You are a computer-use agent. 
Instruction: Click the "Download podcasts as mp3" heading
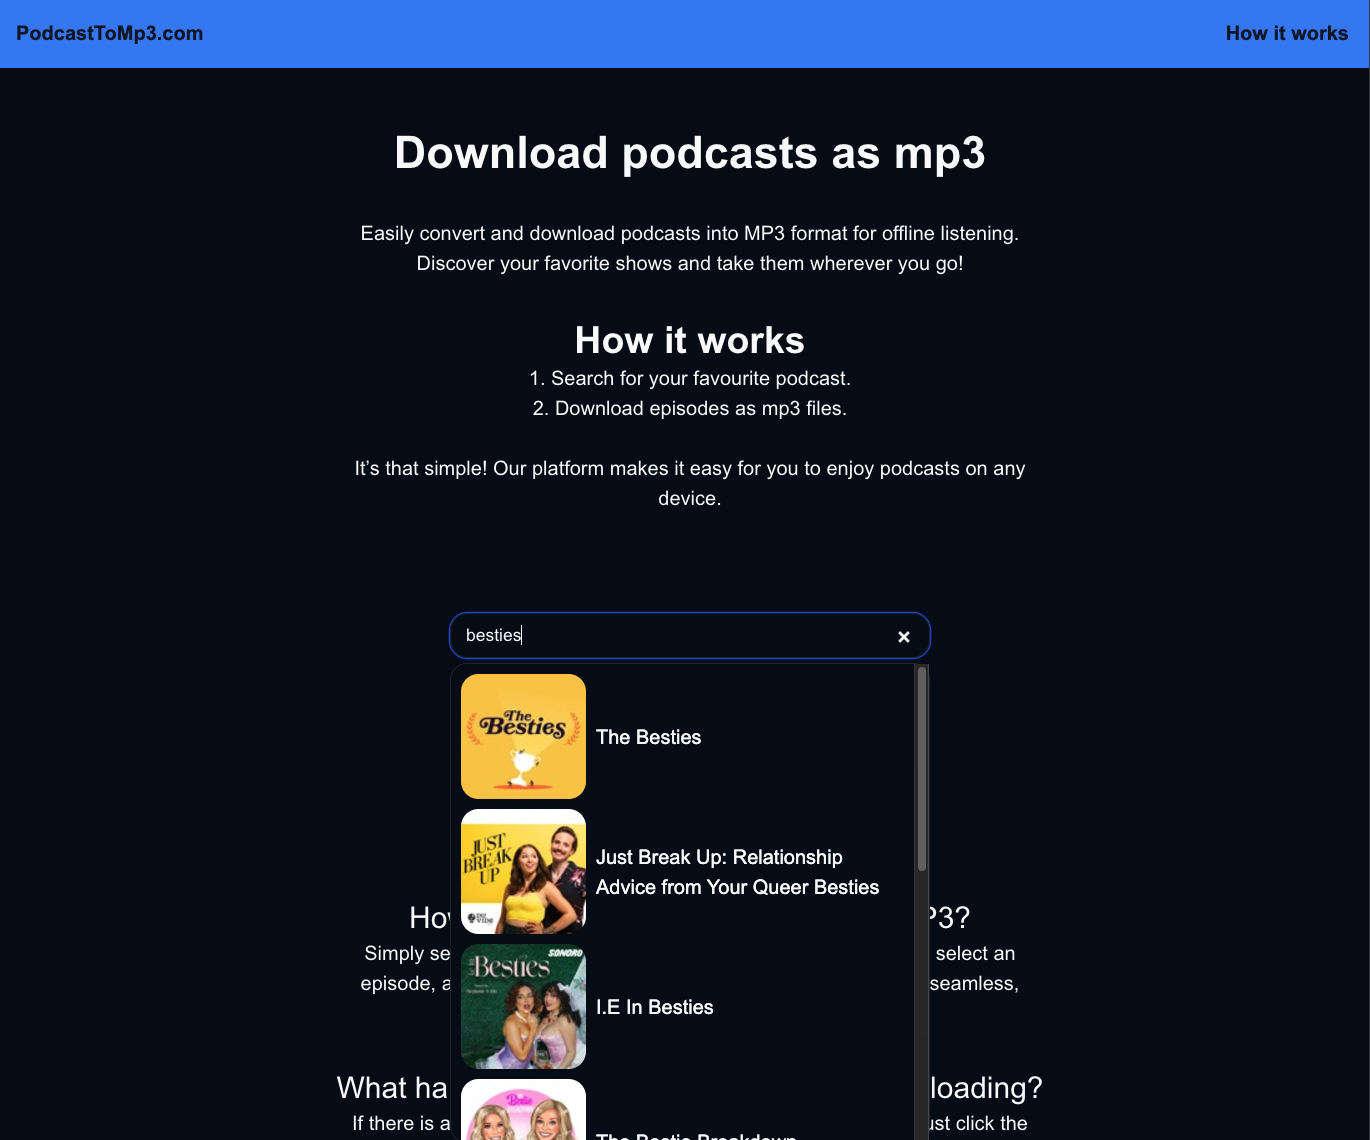[690, 153]
